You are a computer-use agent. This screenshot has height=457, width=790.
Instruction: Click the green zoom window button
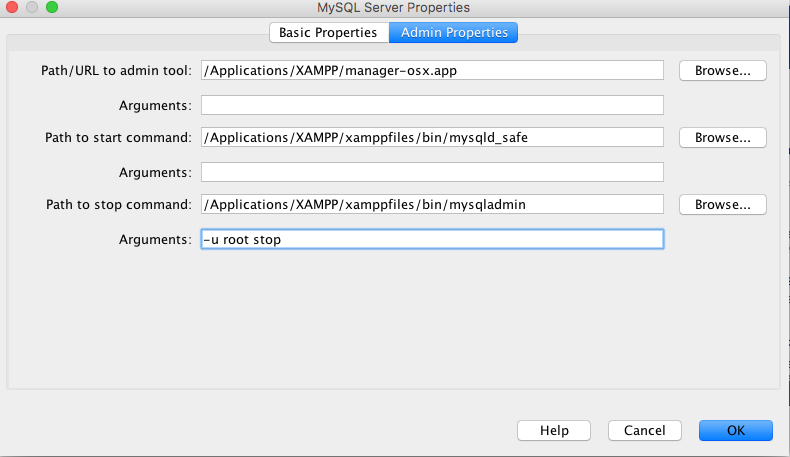[x=52, y=7]
